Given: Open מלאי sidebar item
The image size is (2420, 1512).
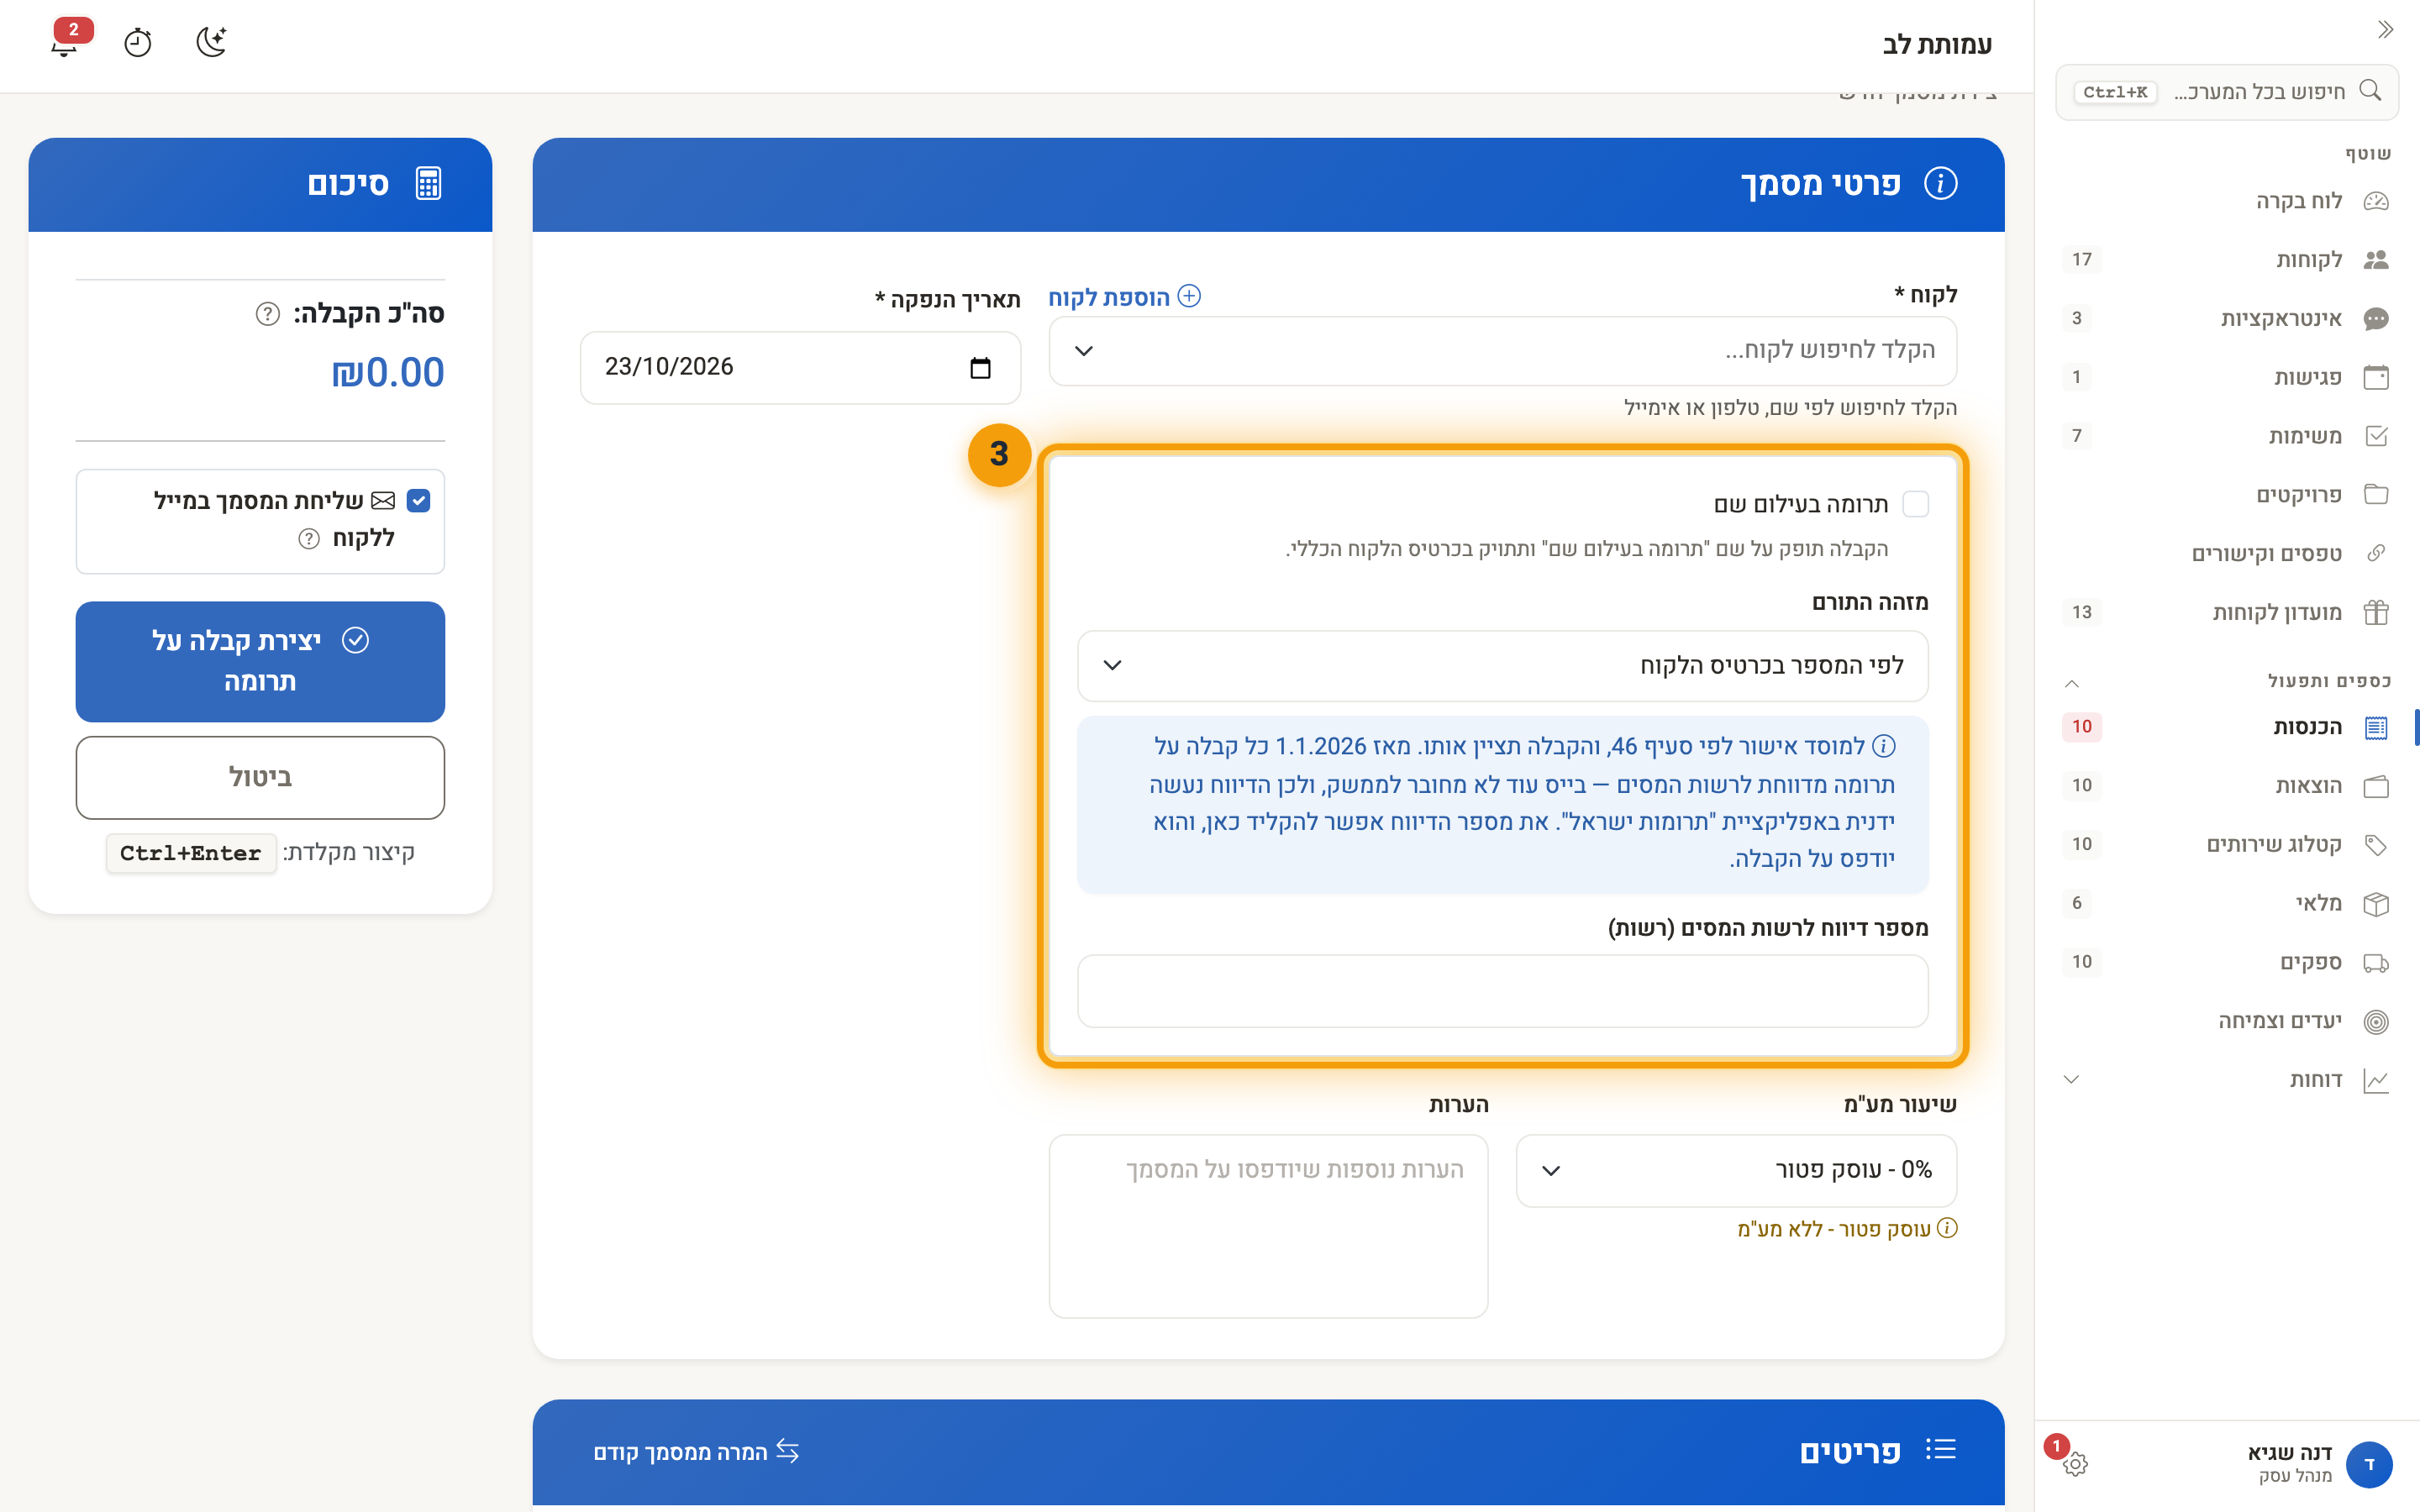Looking at the screenshot, I should point(2226,903).
